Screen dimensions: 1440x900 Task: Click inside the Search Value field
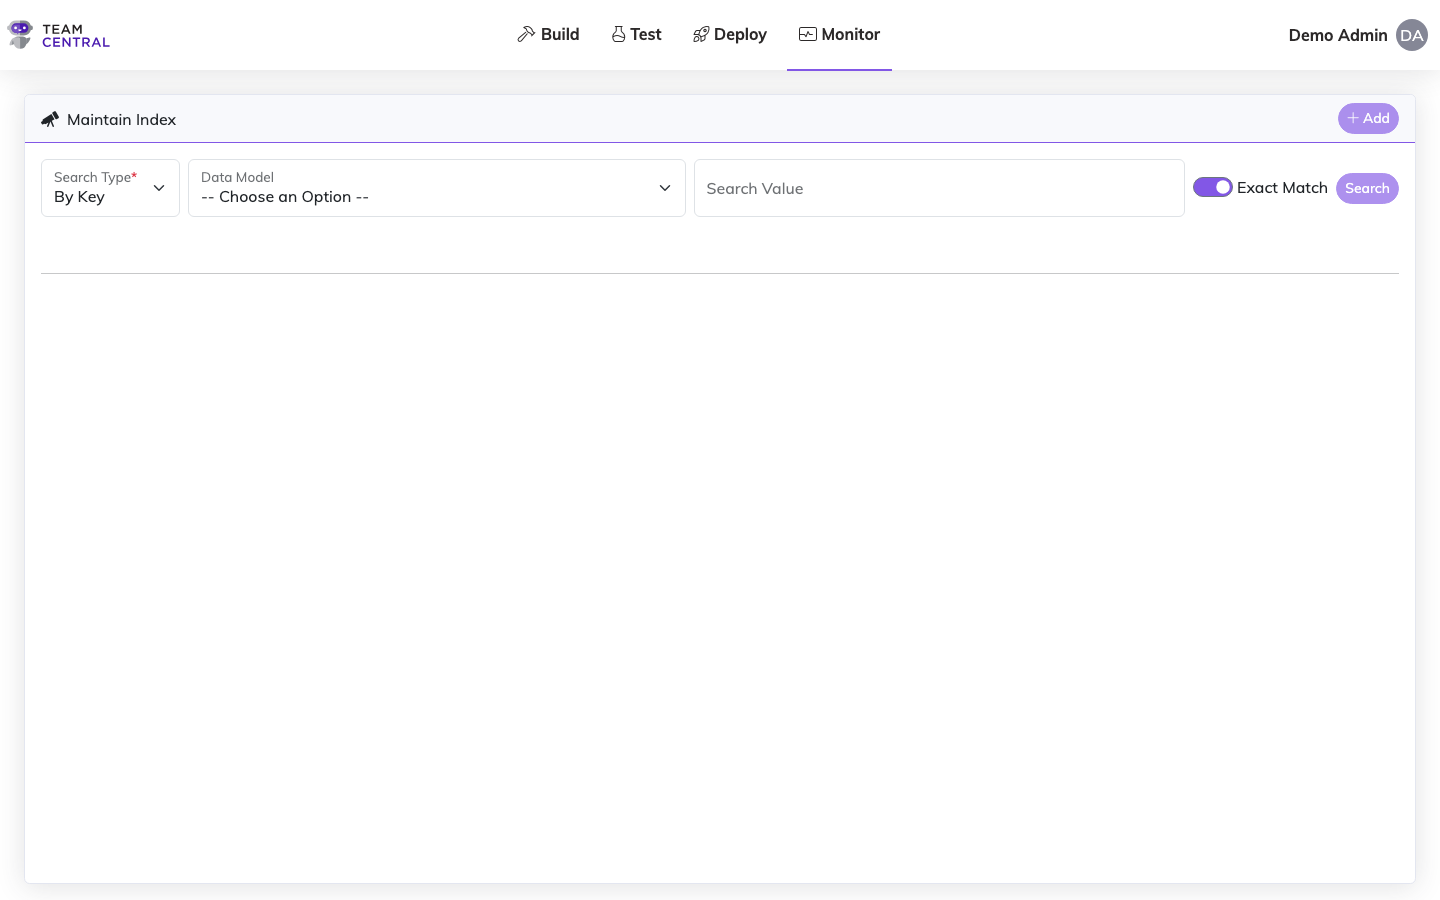click(x=939, y=188)
